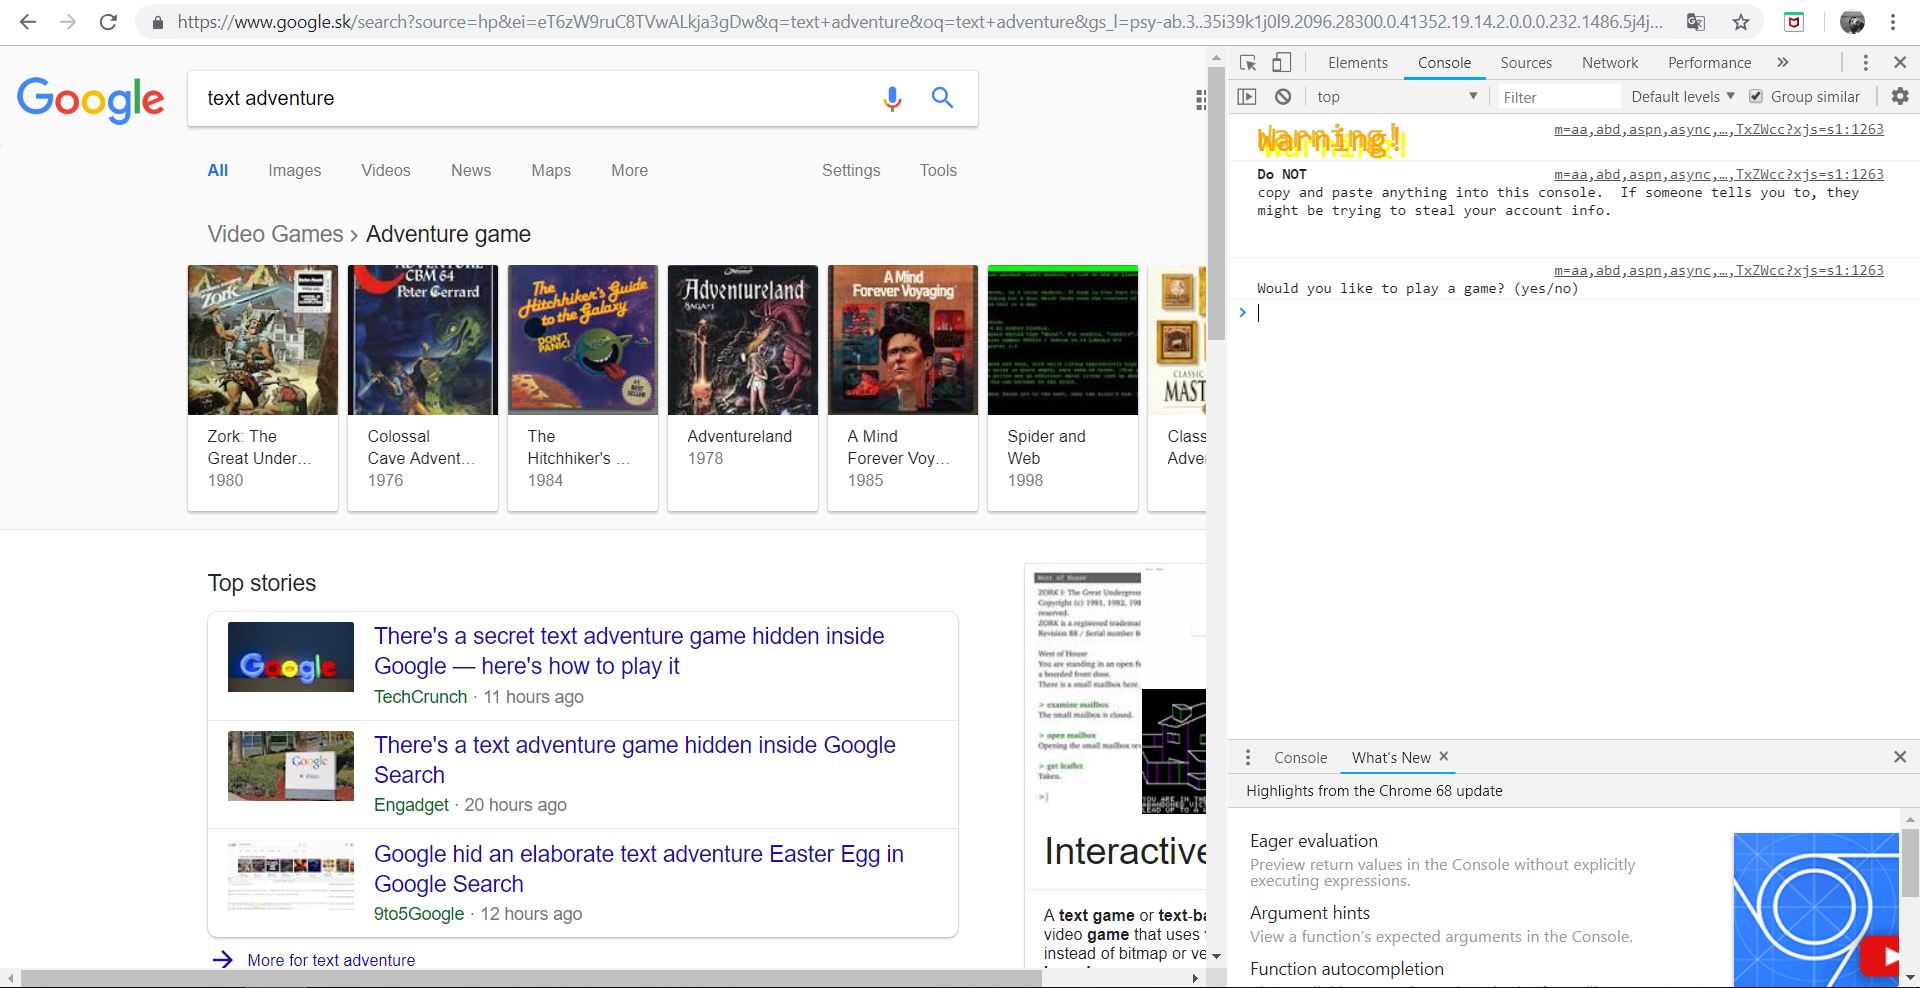Open the Default levels dropdown
This screenshot has height=988, width=1920.
point(1683,97)
